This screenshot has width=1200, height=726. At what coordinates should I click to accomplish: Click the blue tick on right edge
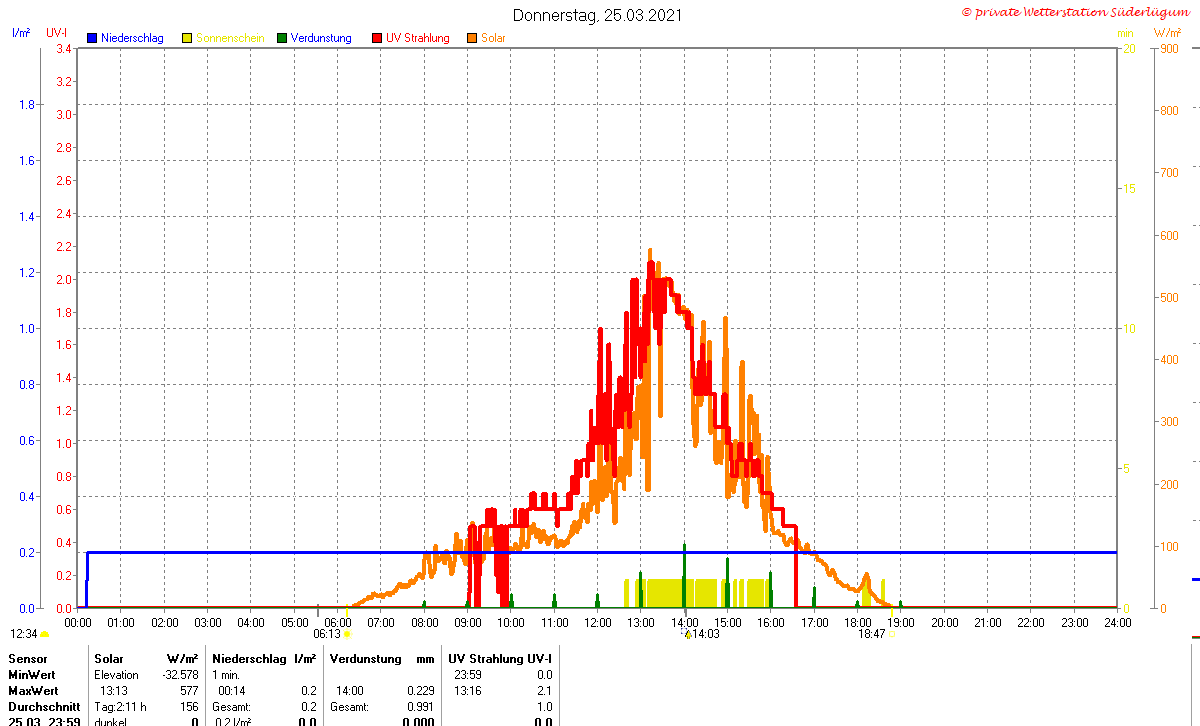click(x=1195, y=579)
